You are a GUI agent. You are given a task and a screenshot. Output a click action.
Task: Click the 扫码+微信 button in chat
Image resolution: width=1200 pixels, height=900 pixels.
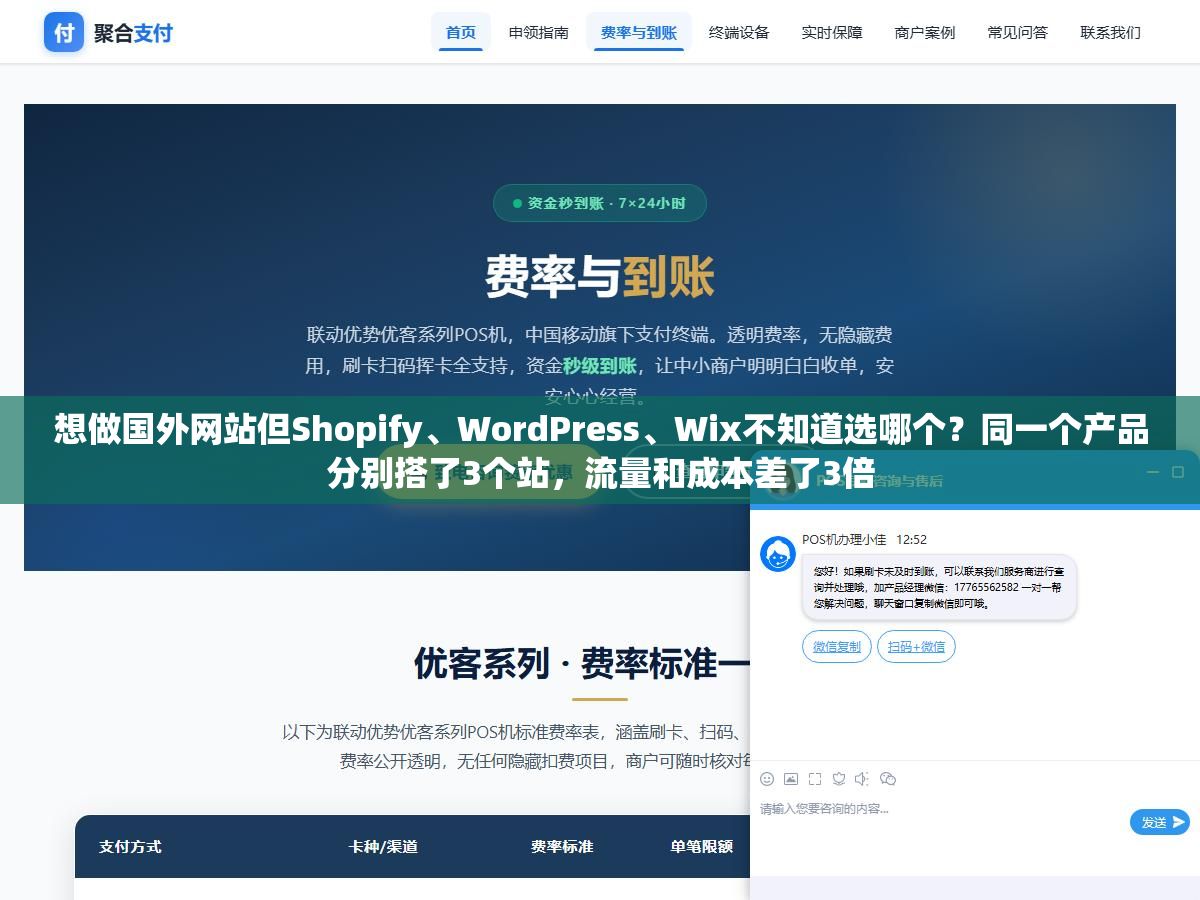[916, 647]
